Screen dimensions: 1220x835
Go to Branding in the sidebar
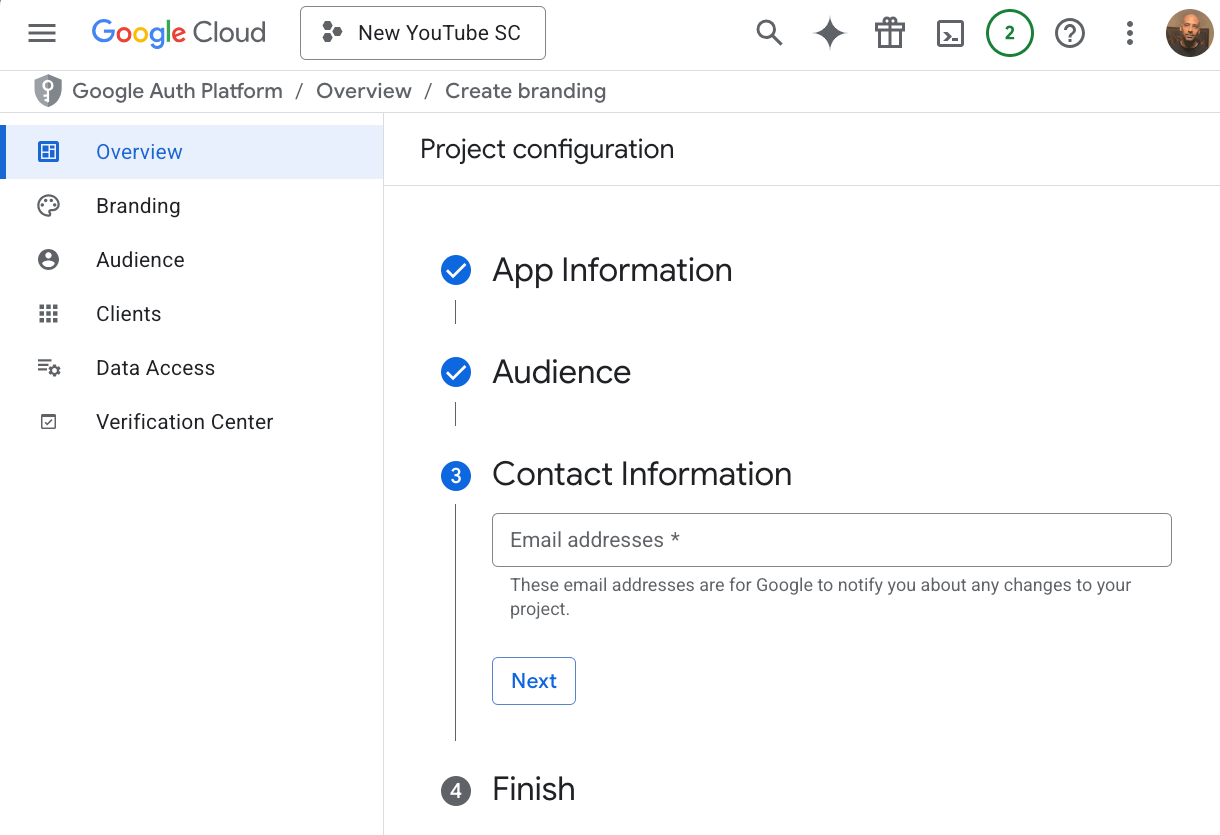click(x=138, y=206)
